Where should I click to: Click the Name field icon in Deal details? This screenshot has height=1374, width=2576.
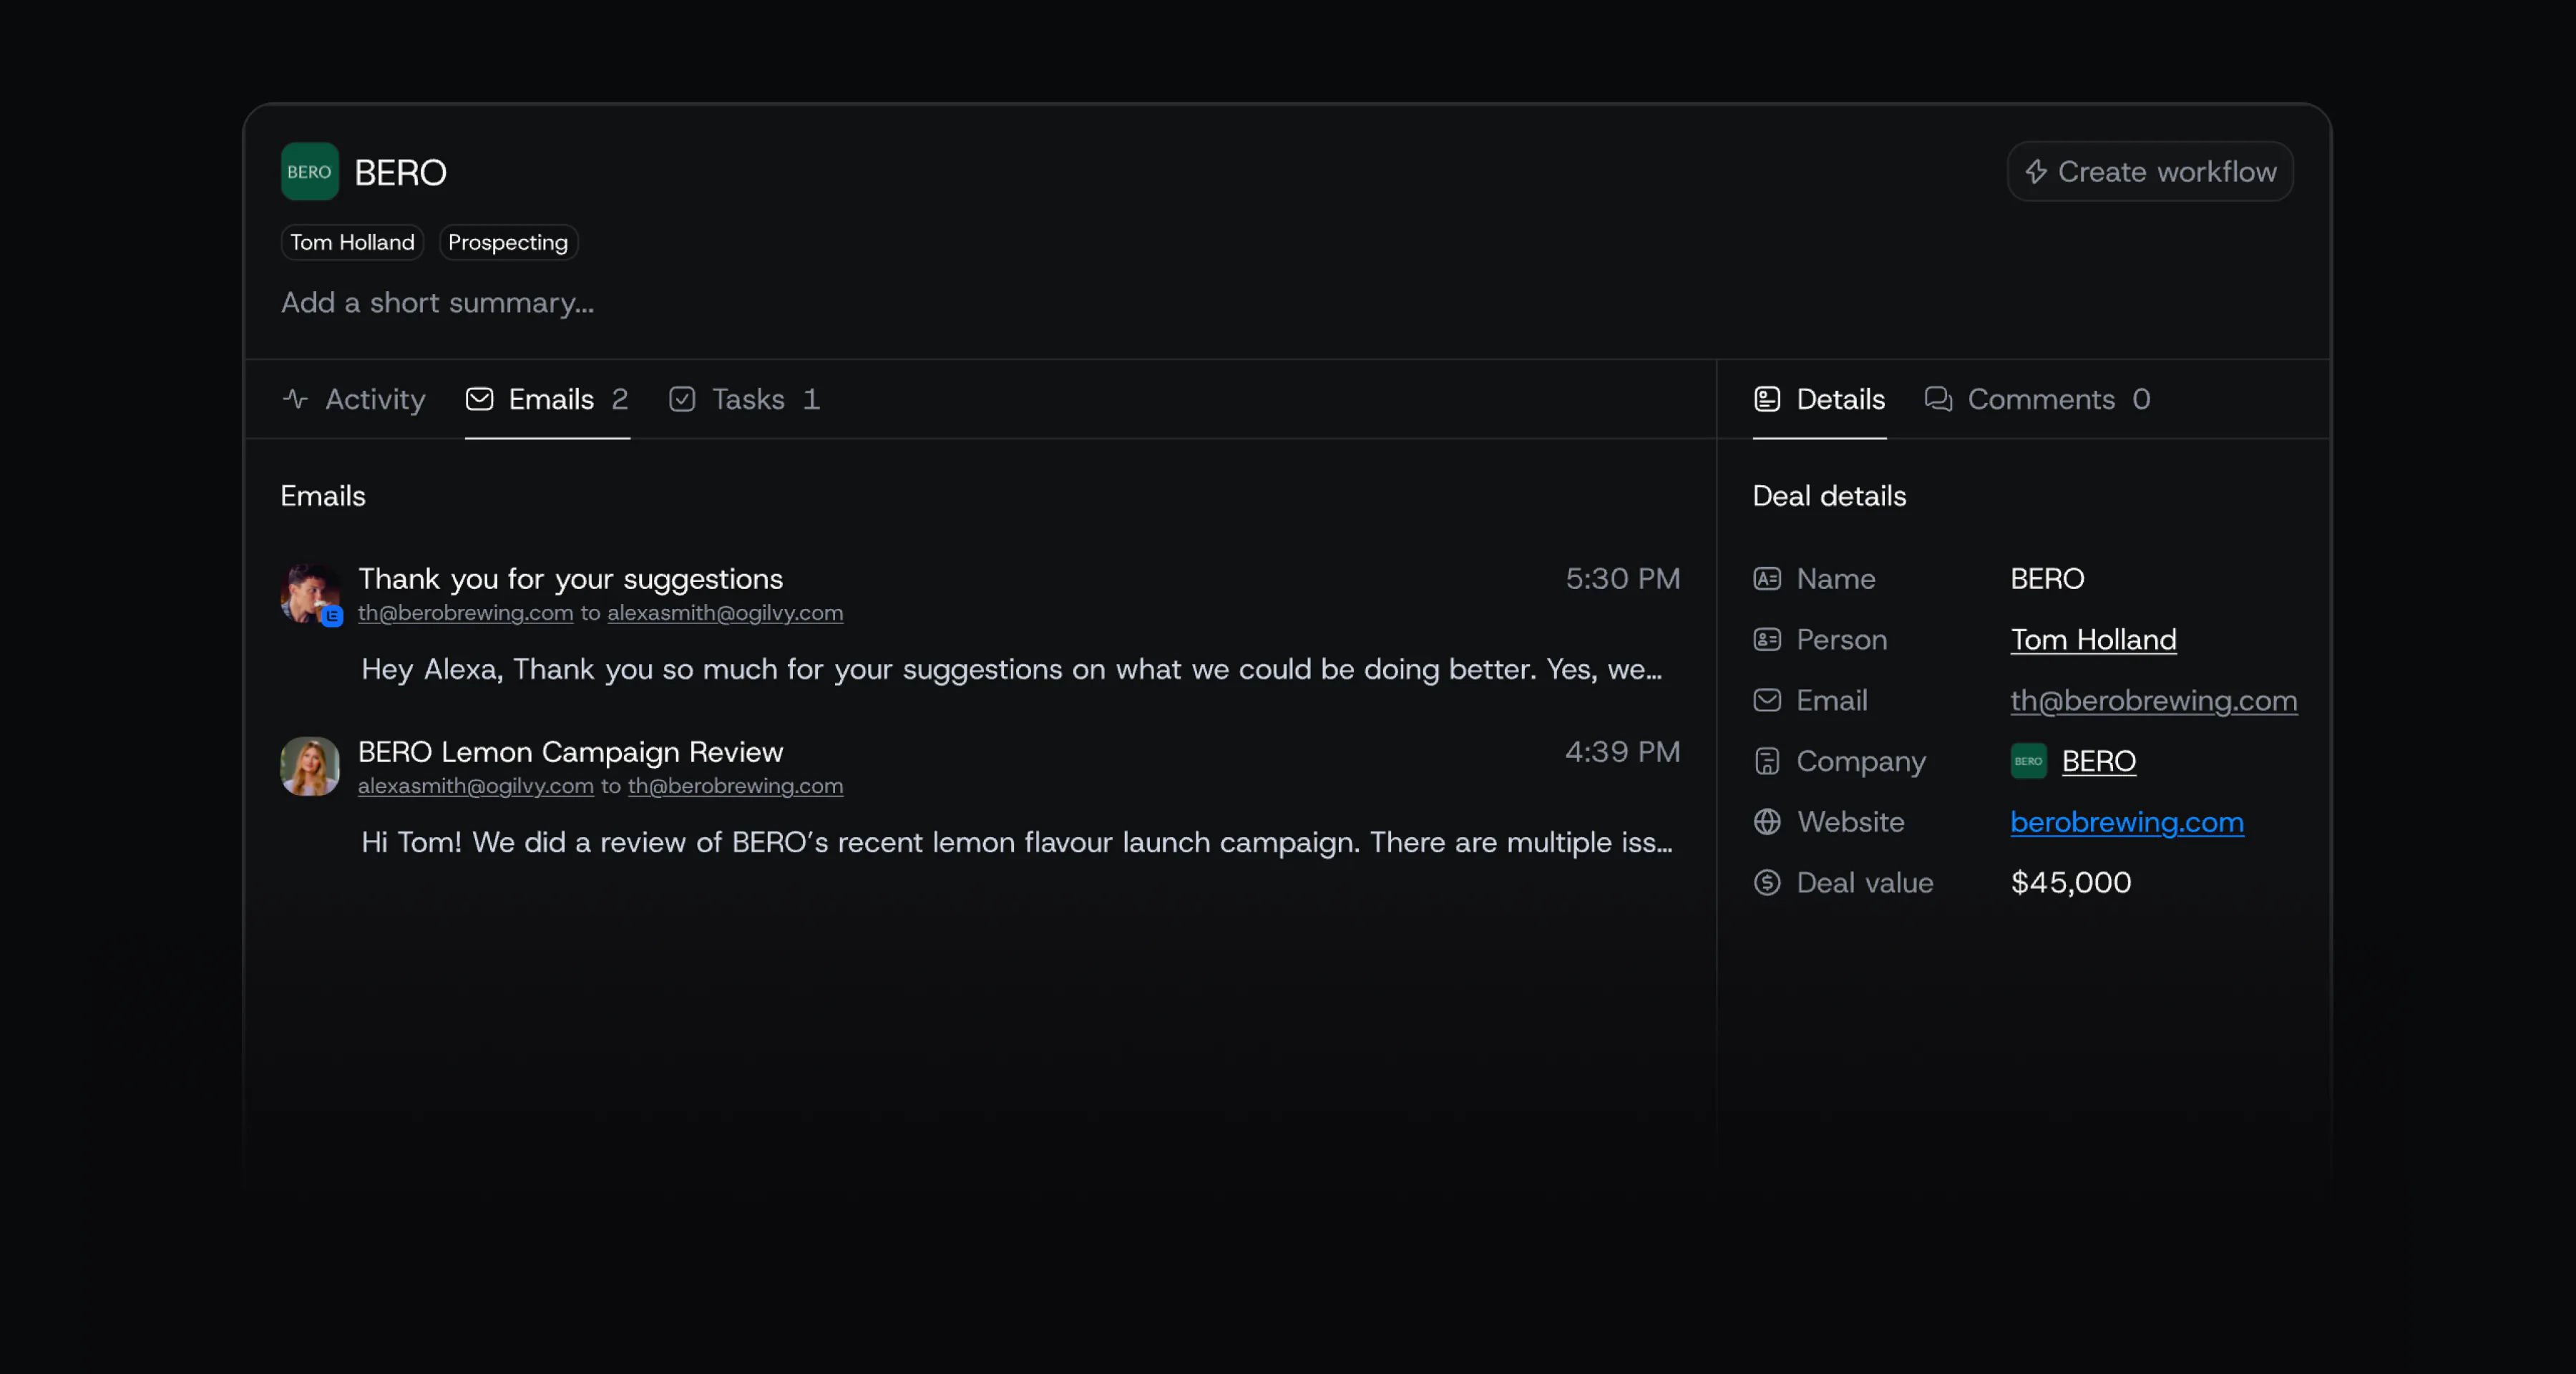coord(1766,578)
